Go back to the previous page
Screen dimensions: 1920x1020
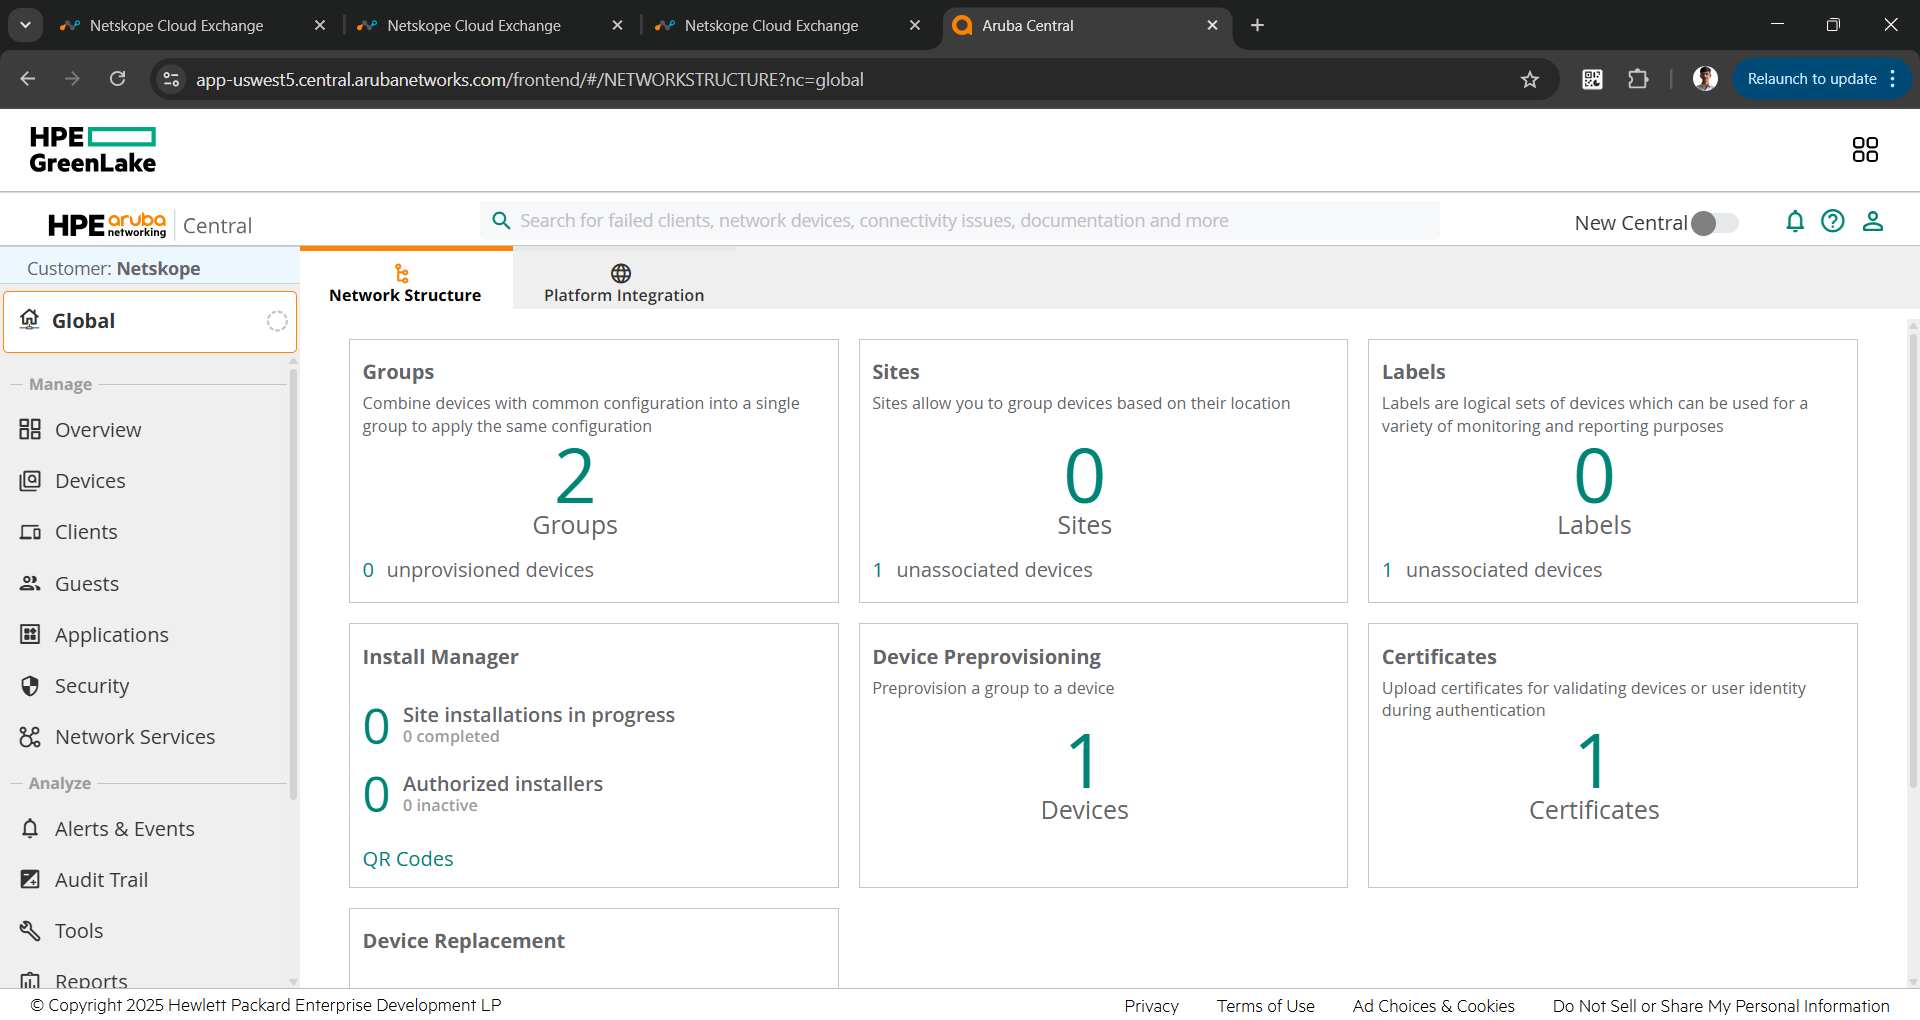(27, 79)
